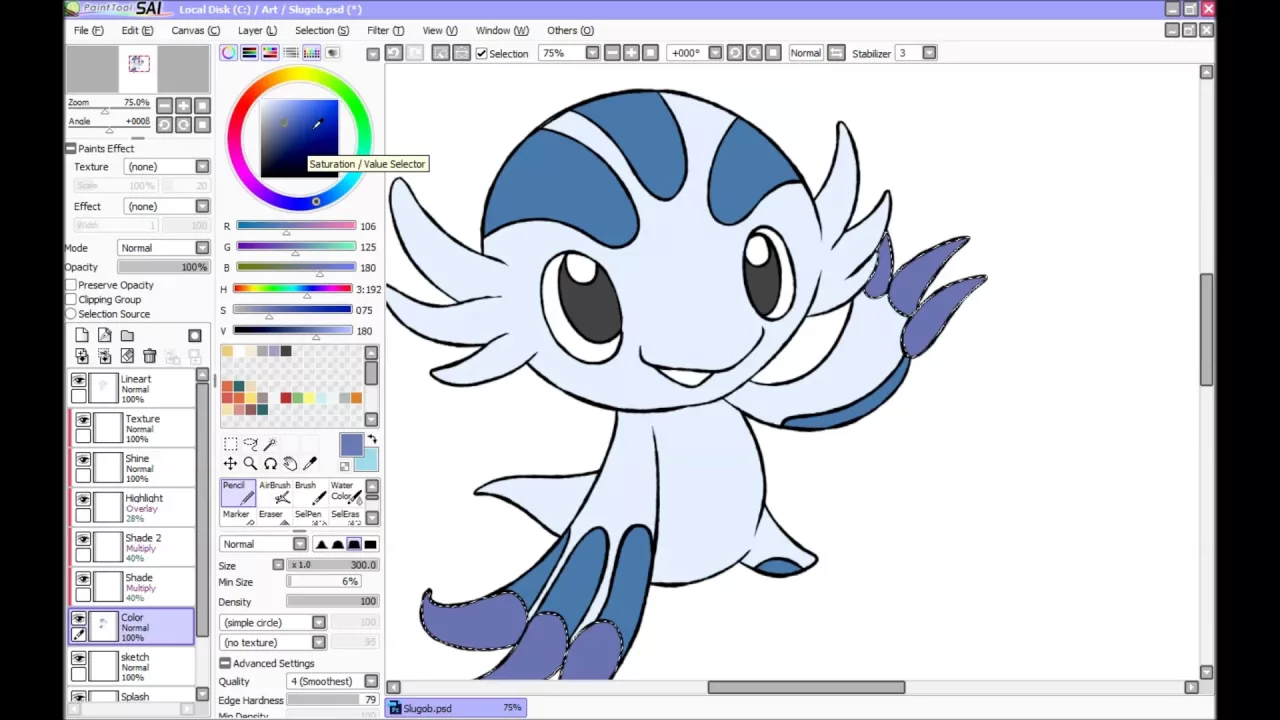This screenshot has width=1280, height=720.
Task: Open the rotation angle dropdown in toolbar
Action: pyautogui.click(x=715, y=53)
